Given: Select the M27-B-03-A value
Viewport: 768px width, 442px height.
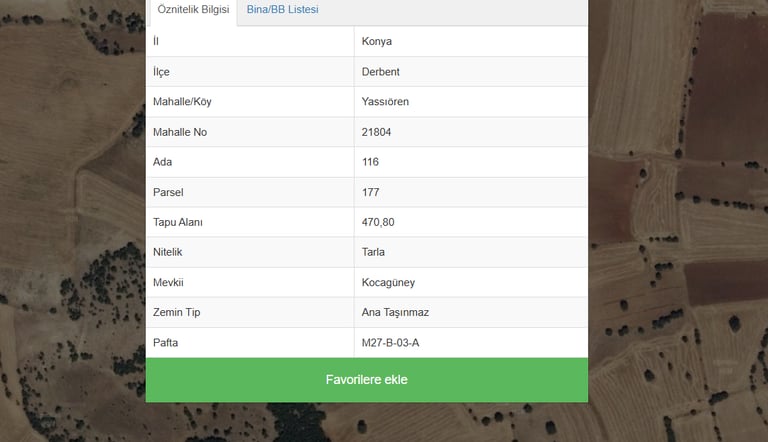Looking at the screenshot, I should click(390, 343).
